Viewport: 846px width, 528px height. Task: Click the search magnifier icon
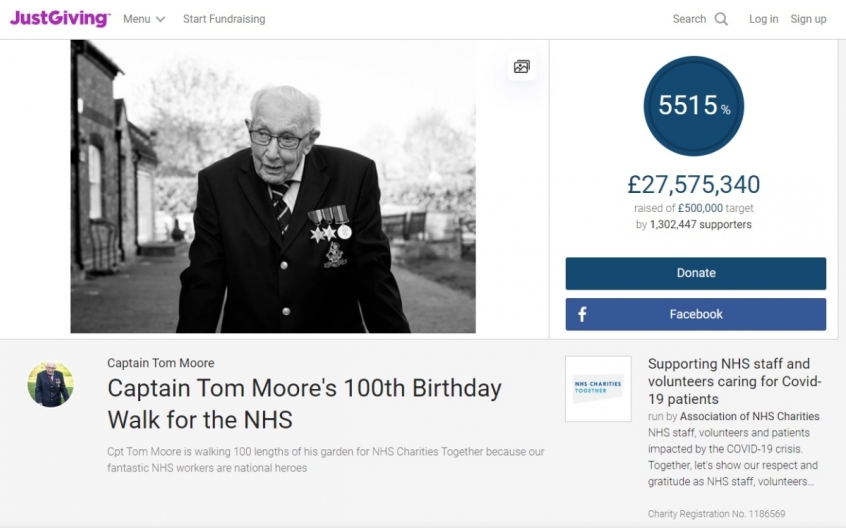click(721, 19)
